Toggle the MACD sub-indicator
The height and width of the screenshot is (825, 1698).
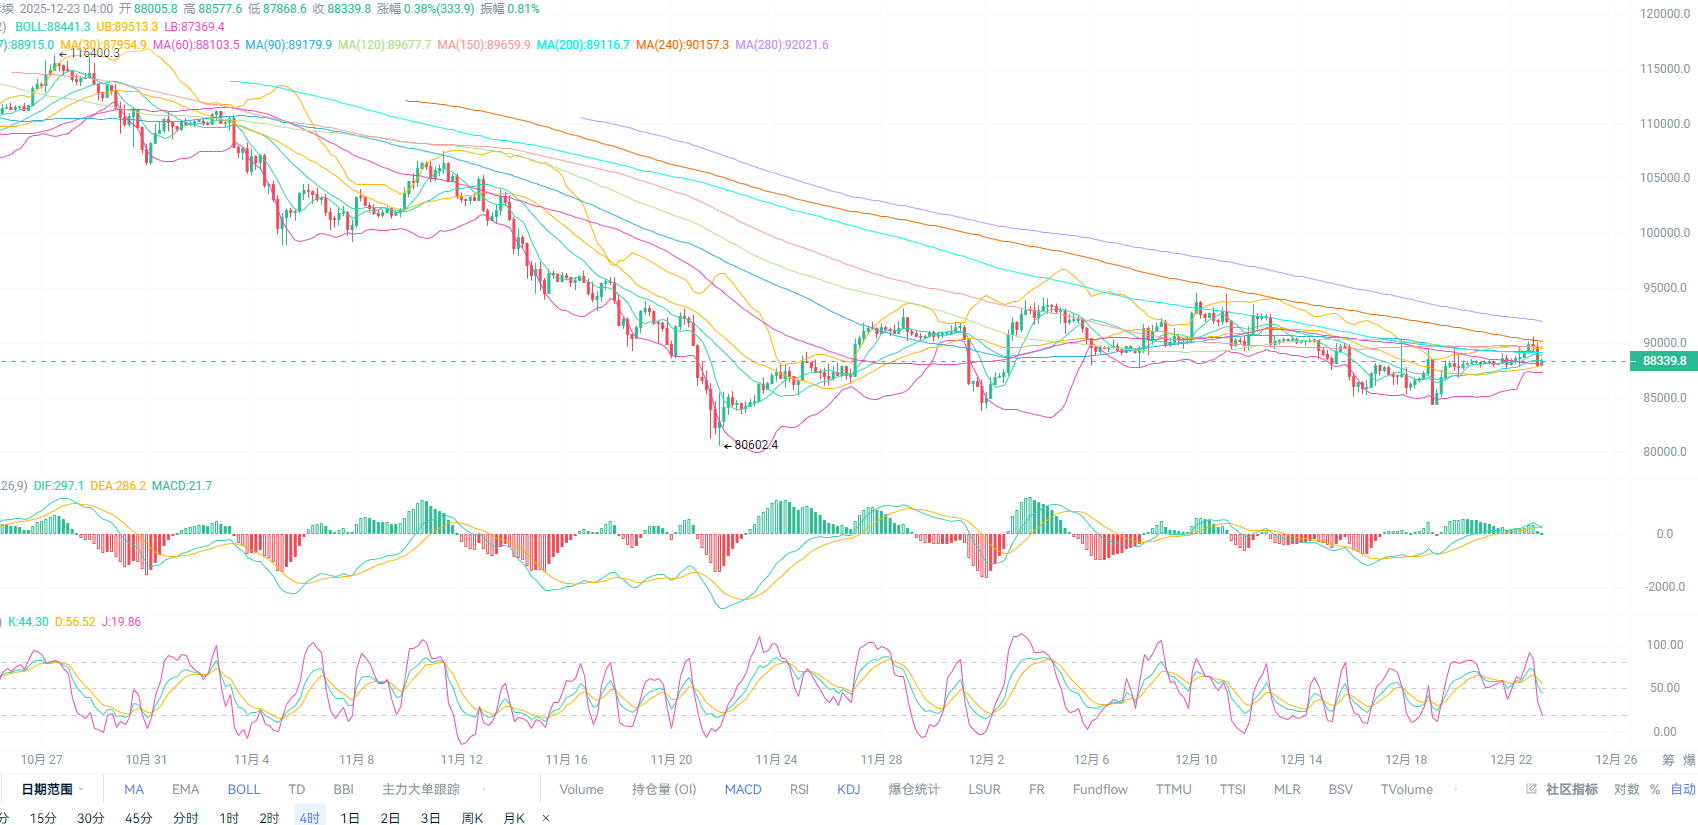(743, 789)
